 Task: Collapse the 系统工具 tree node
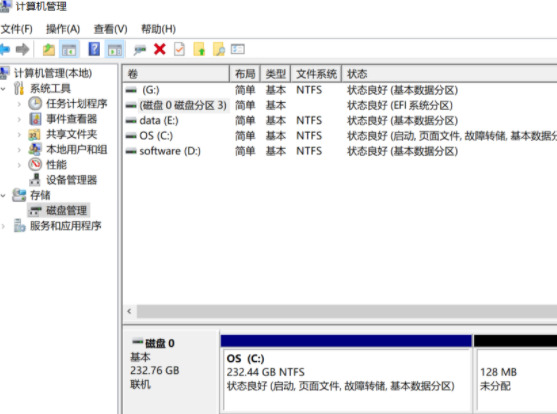coord(4,88)
